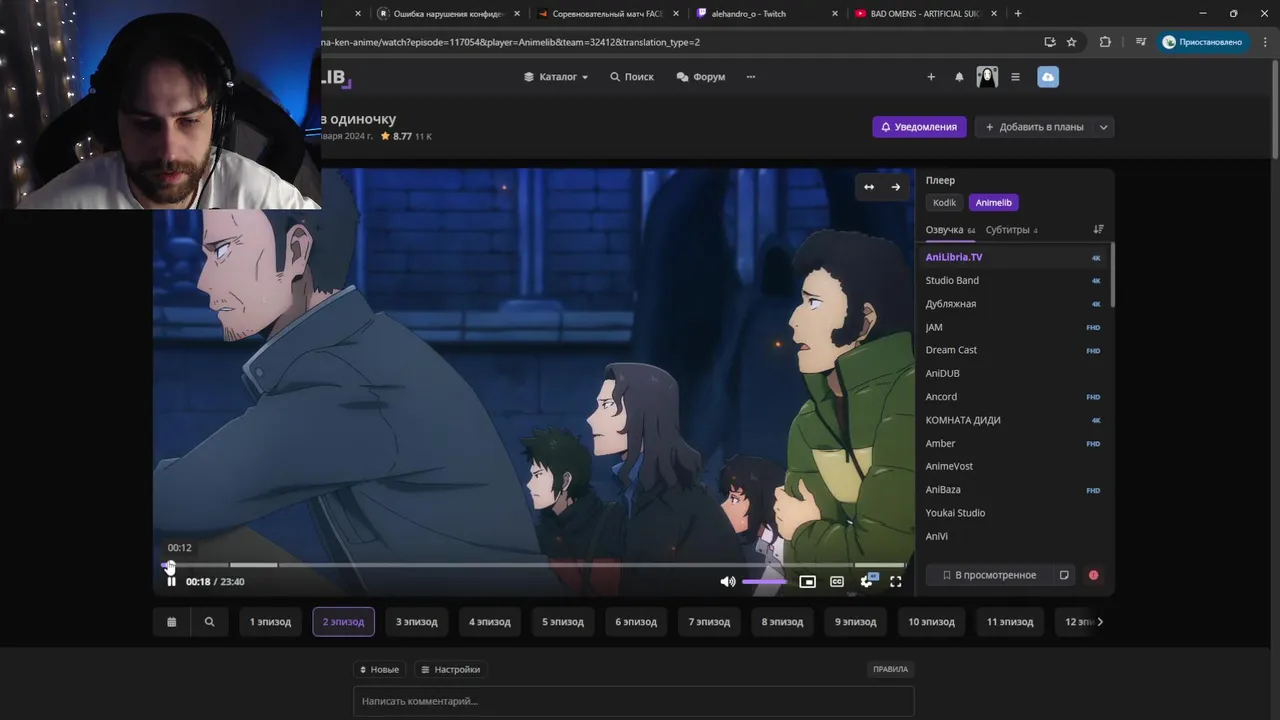
Task: Enable picture-in-picture mode
Action: (x=807, y=581)
